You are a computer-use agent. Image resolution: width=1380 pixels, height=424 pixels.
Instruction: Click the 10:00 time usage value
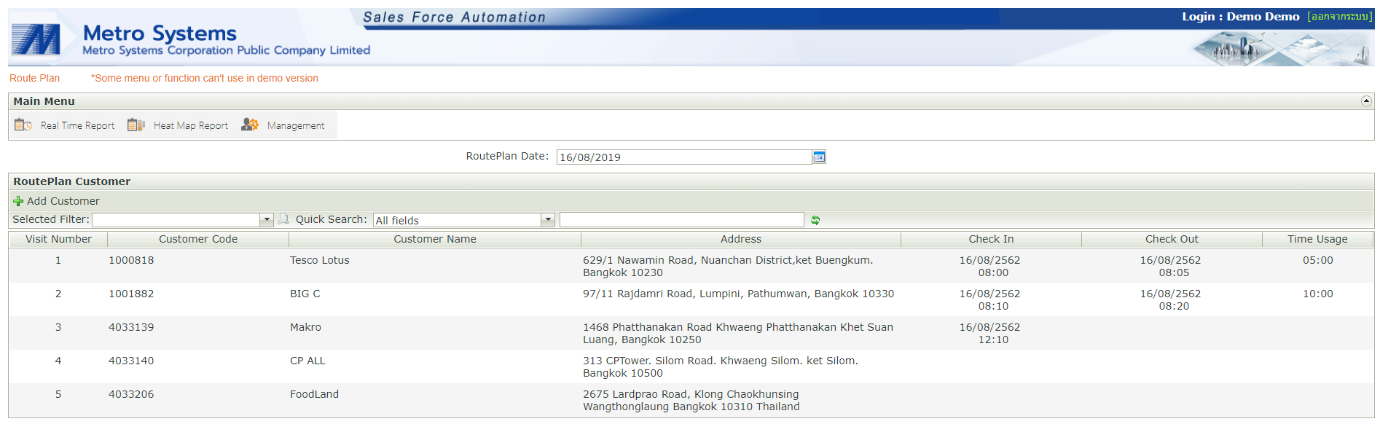coord(1318,294)
